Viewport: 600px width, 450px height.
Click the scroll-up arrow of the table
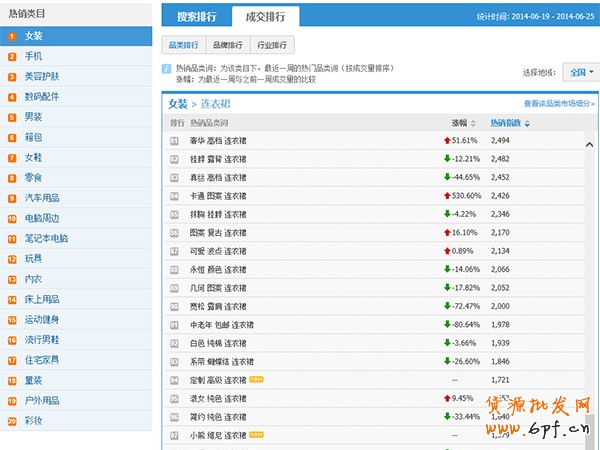[x=590, y=144]
